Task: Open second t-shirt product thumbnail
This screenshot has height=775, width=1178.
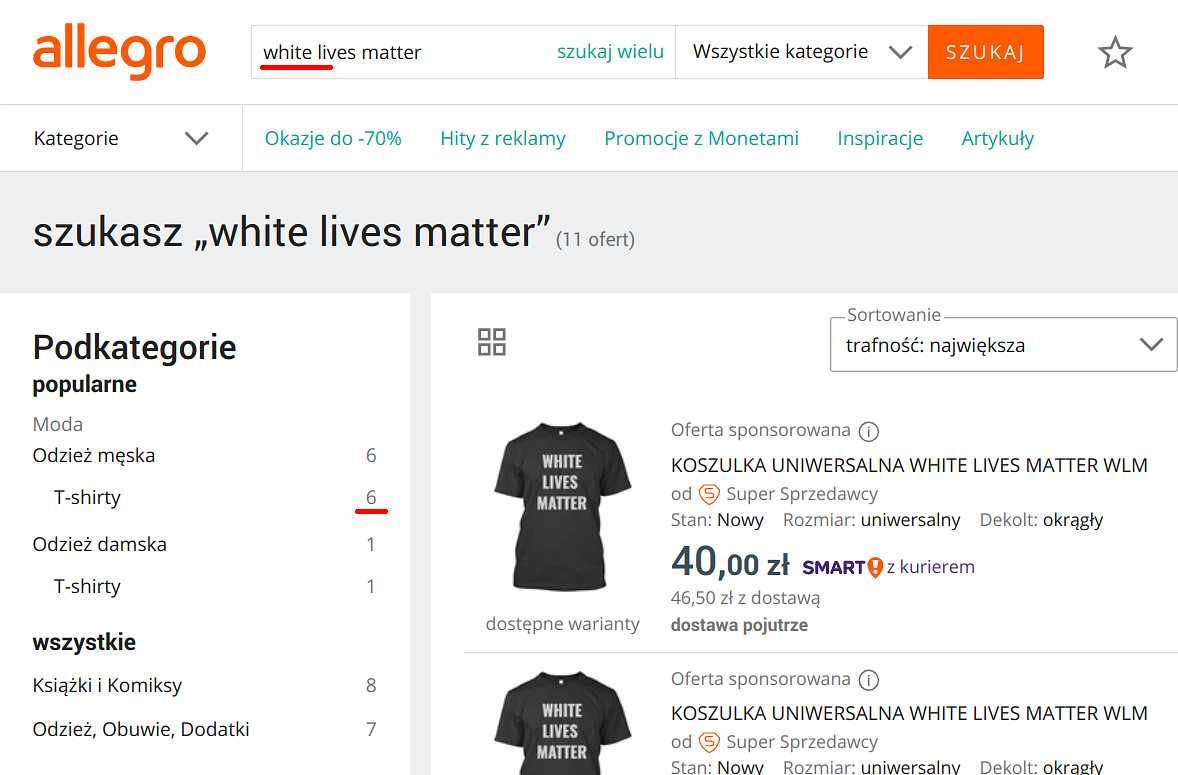Action: coord(562,723)
